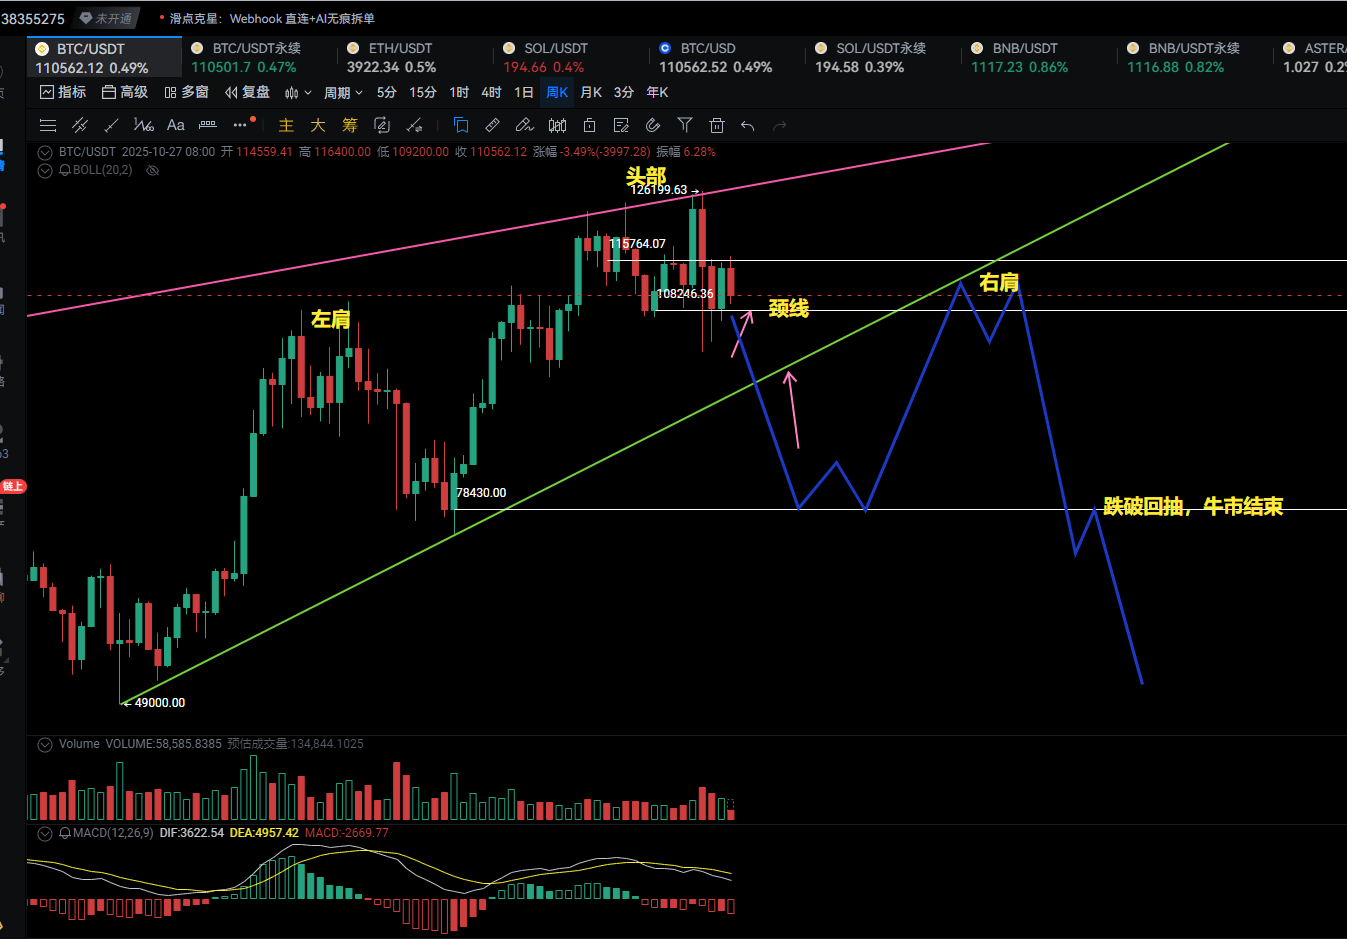Screen dimensions: 1347x939
Task: Open more drawing tools ellipsis
Action: 239,125
